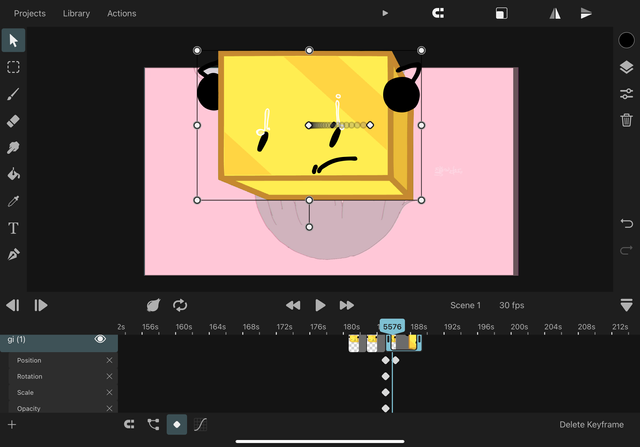
Task: Toggle loop playback
Action: point(180,305)
